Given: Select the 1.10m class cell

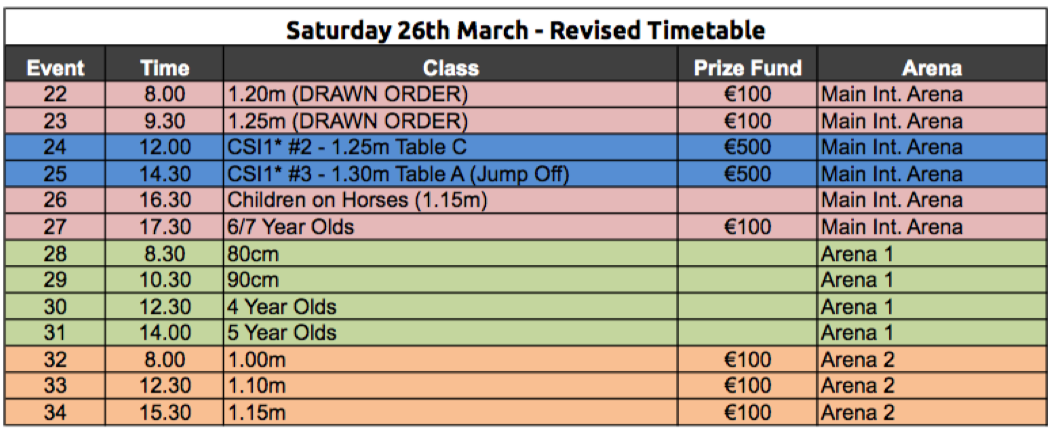Looking at the screenshot, I should tap(451, 386).
